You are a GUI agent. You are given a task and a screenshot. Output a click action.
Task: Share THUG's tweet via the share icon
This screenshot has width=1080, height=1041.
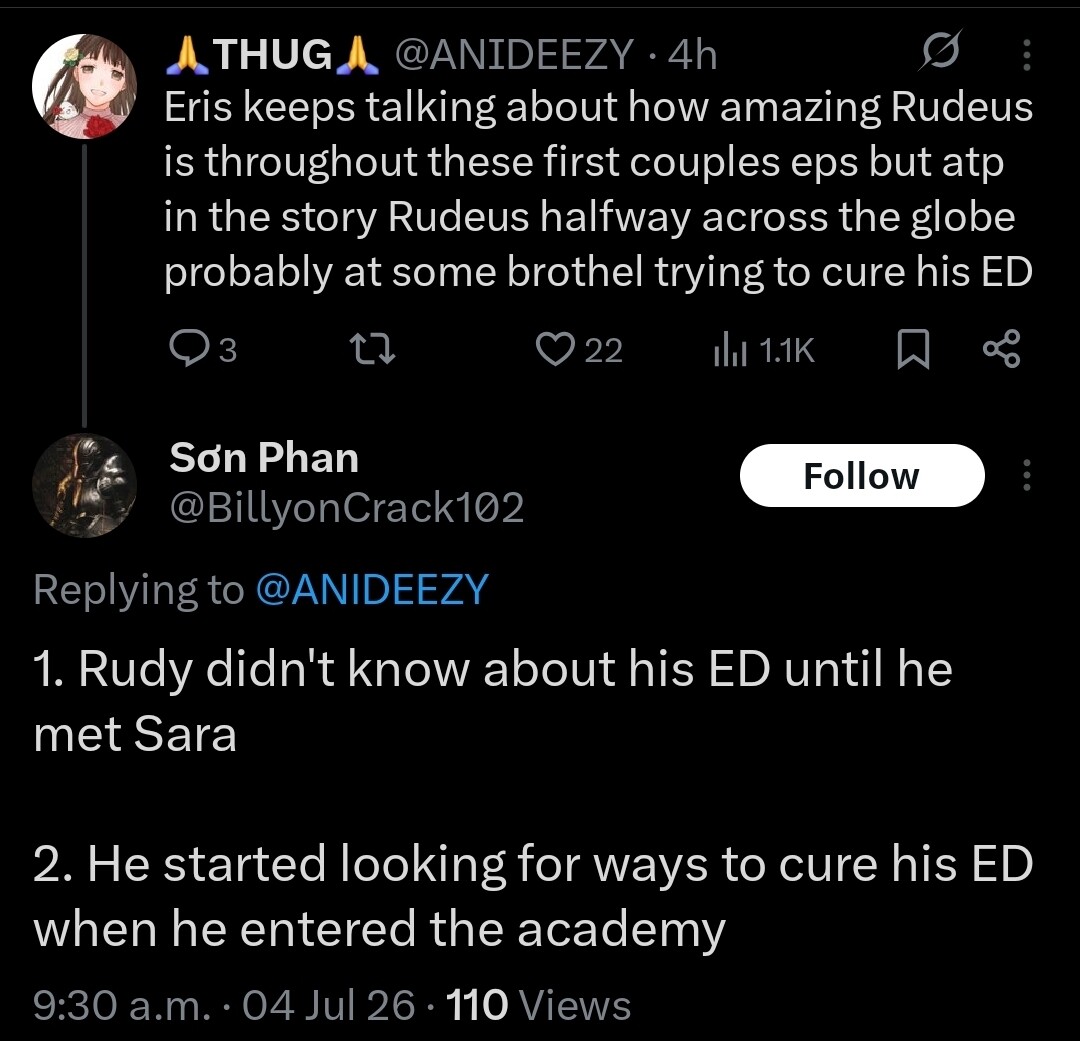pos(1002,349)
